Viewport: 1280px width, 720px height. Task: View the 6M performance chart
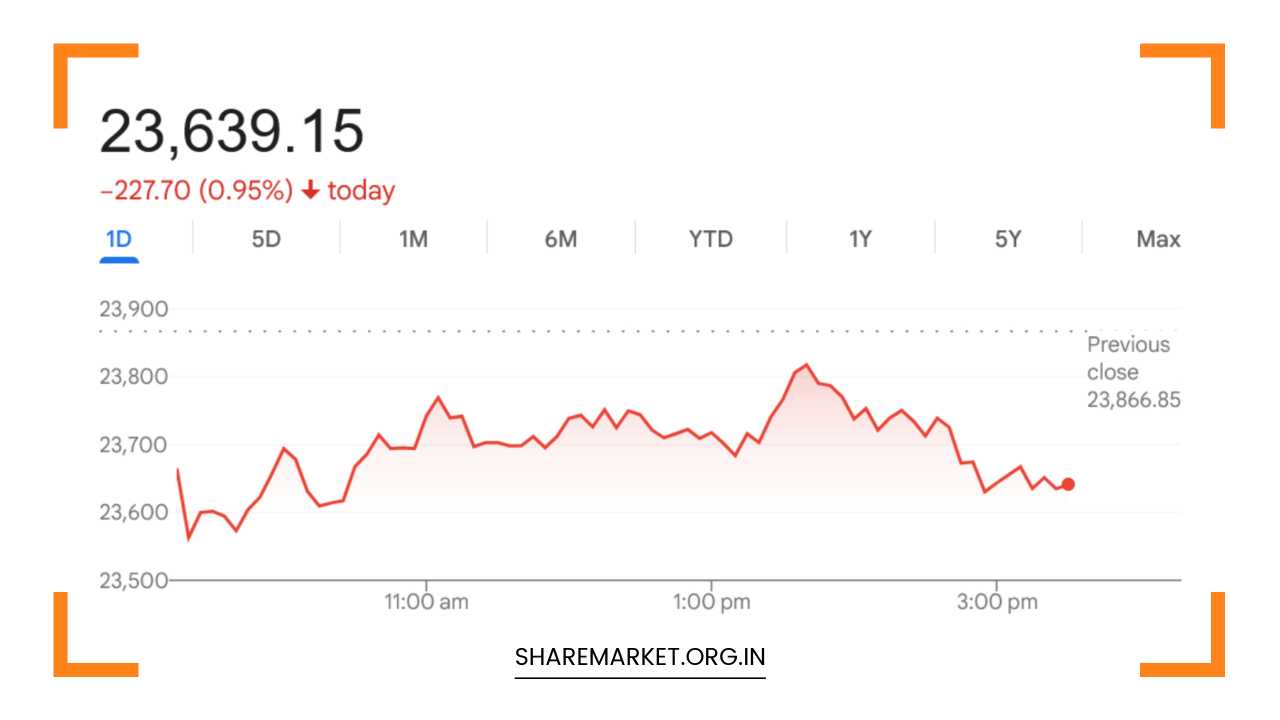[x=562, y=238]
